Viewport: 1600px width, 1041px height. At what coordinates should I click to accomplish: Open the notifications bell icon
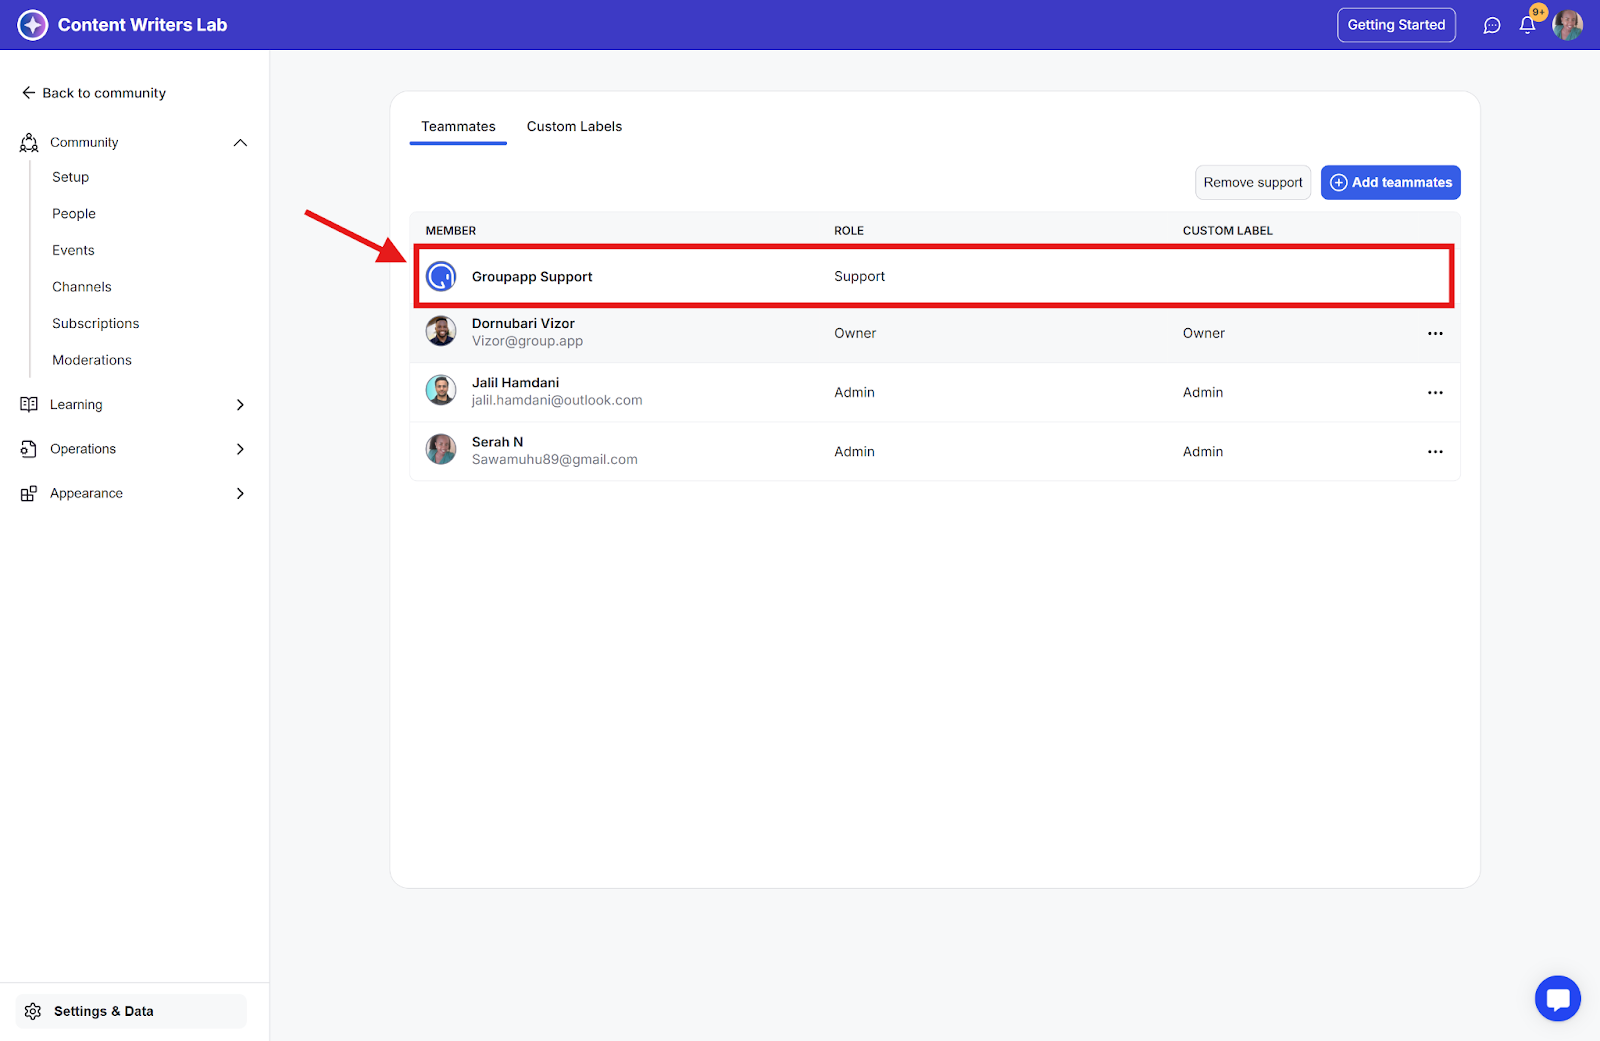[x=1527, y=25]
